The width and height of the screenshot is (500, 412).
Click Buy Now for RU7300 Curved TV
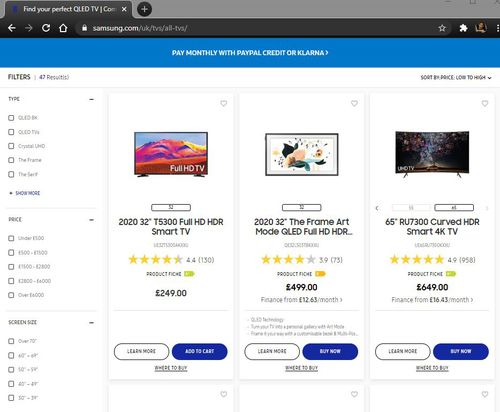[x=461, y=351]
